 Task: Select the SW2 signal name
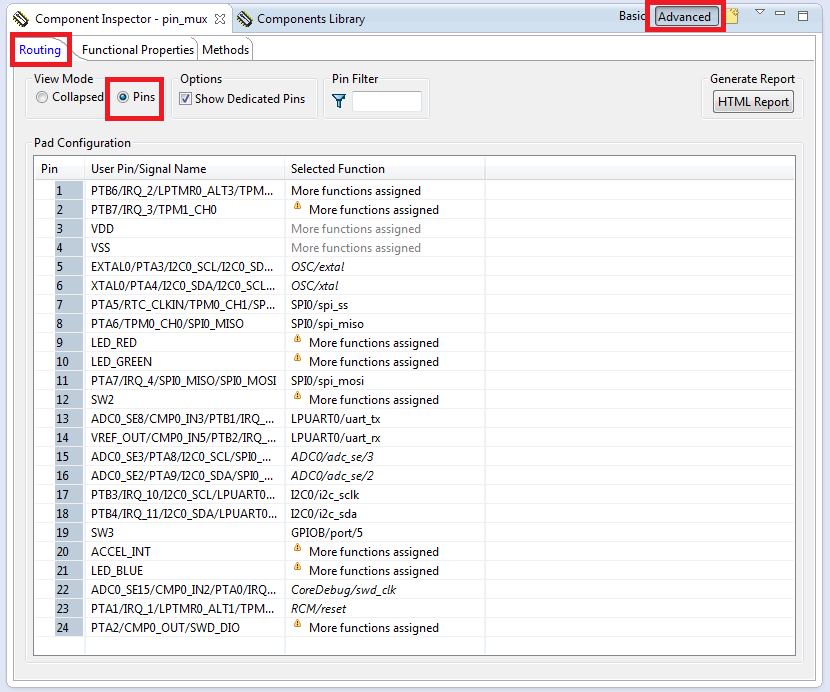tap(102, 400)
